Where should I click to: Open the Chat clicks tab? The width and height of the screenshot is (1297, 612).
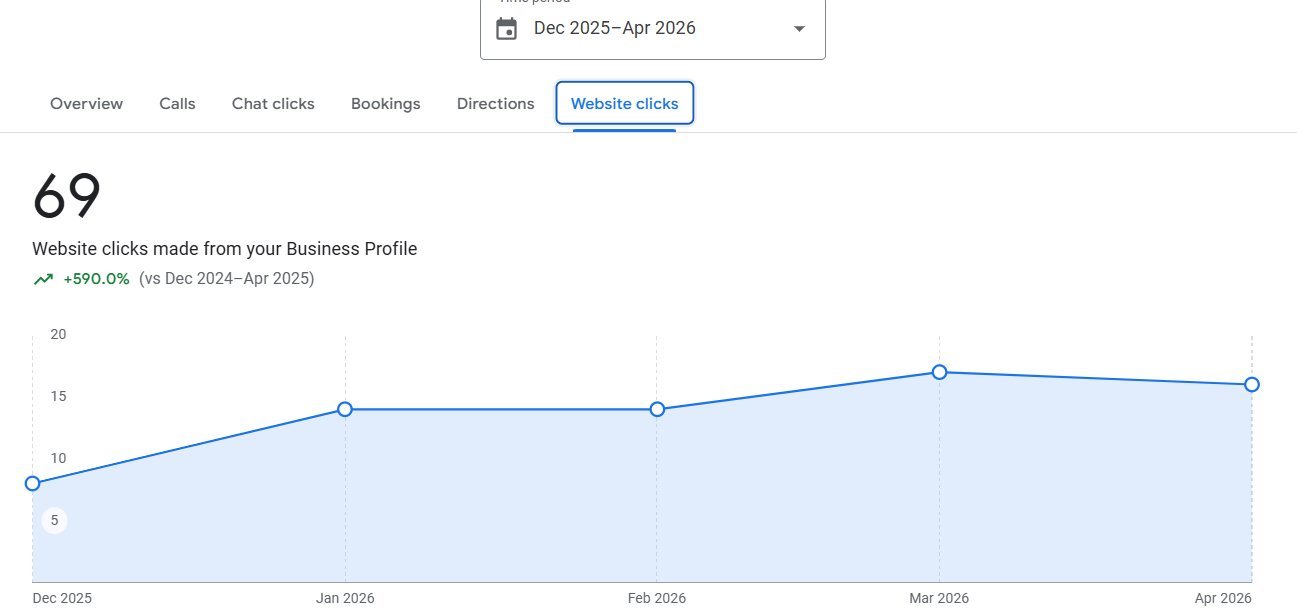[x=273, y=104]
